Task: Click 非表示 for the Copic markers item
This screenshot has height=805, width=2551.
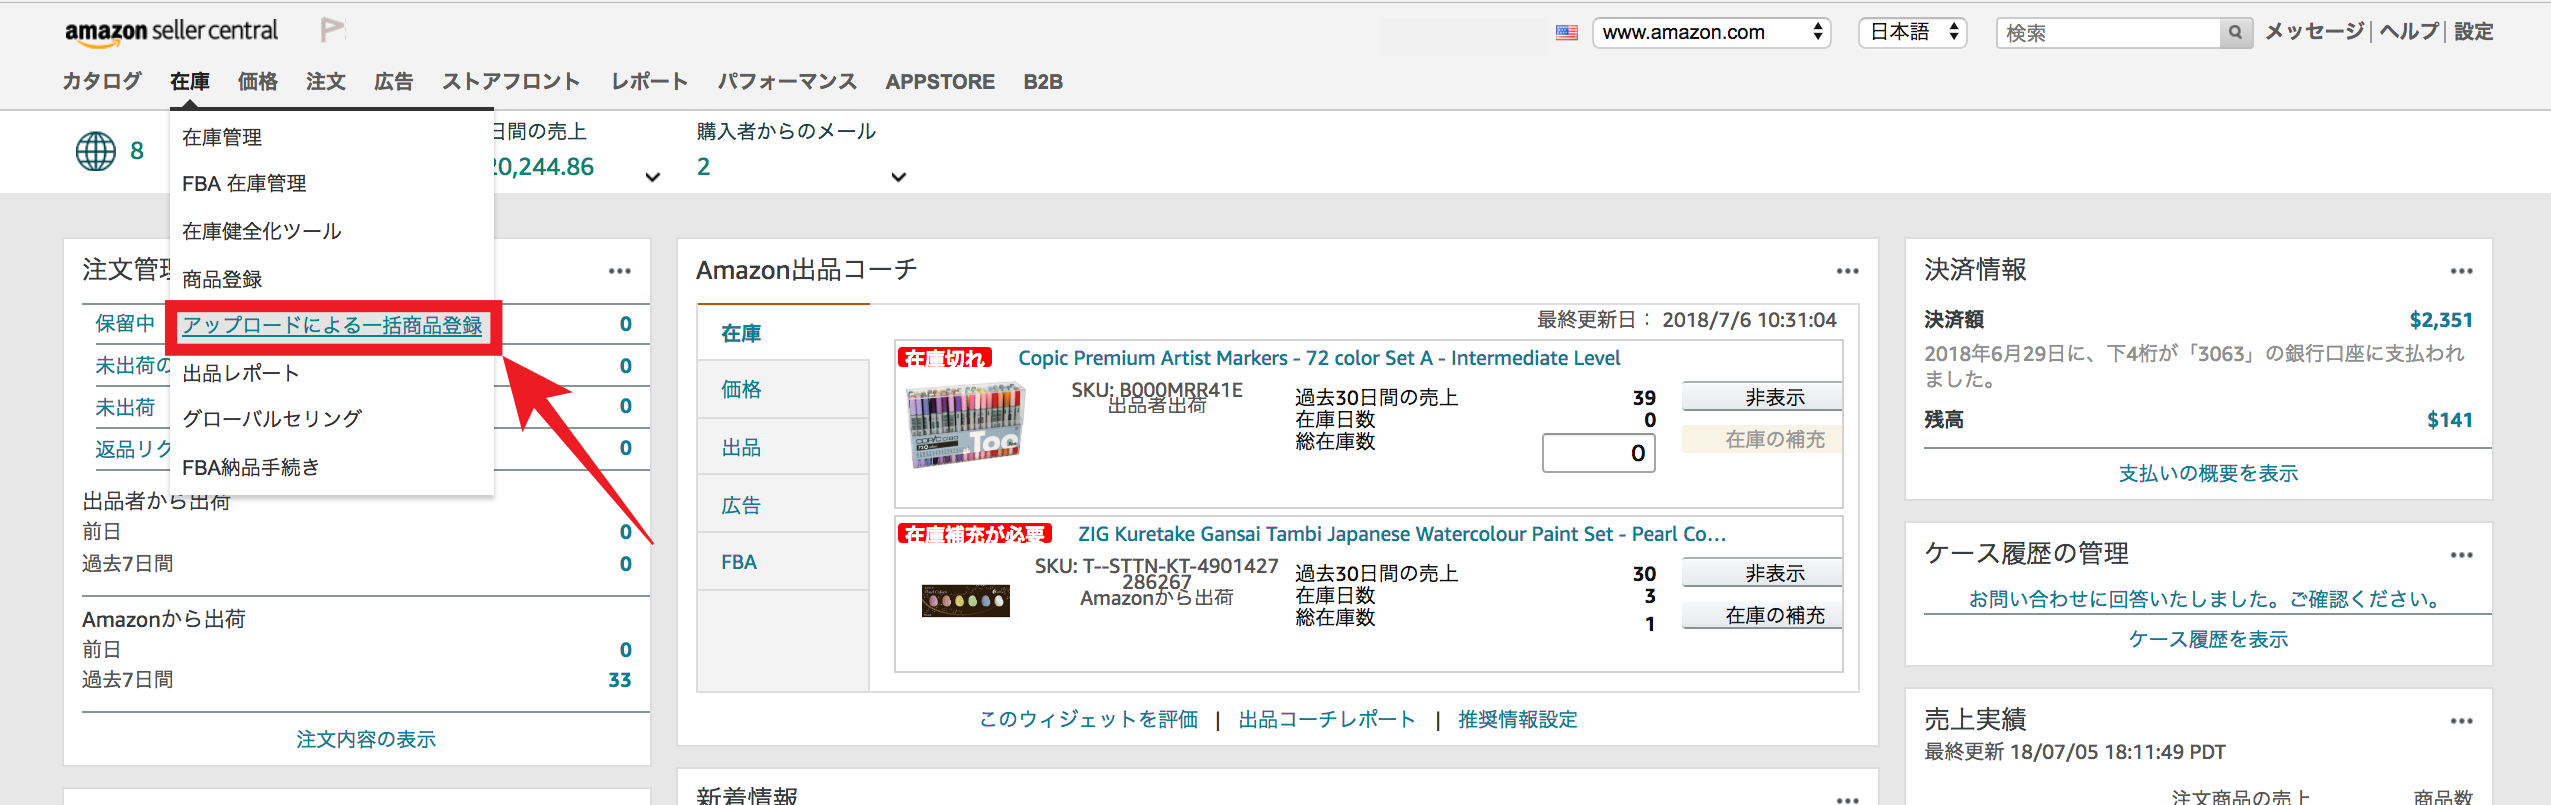Action: (x=1762, y=397)
